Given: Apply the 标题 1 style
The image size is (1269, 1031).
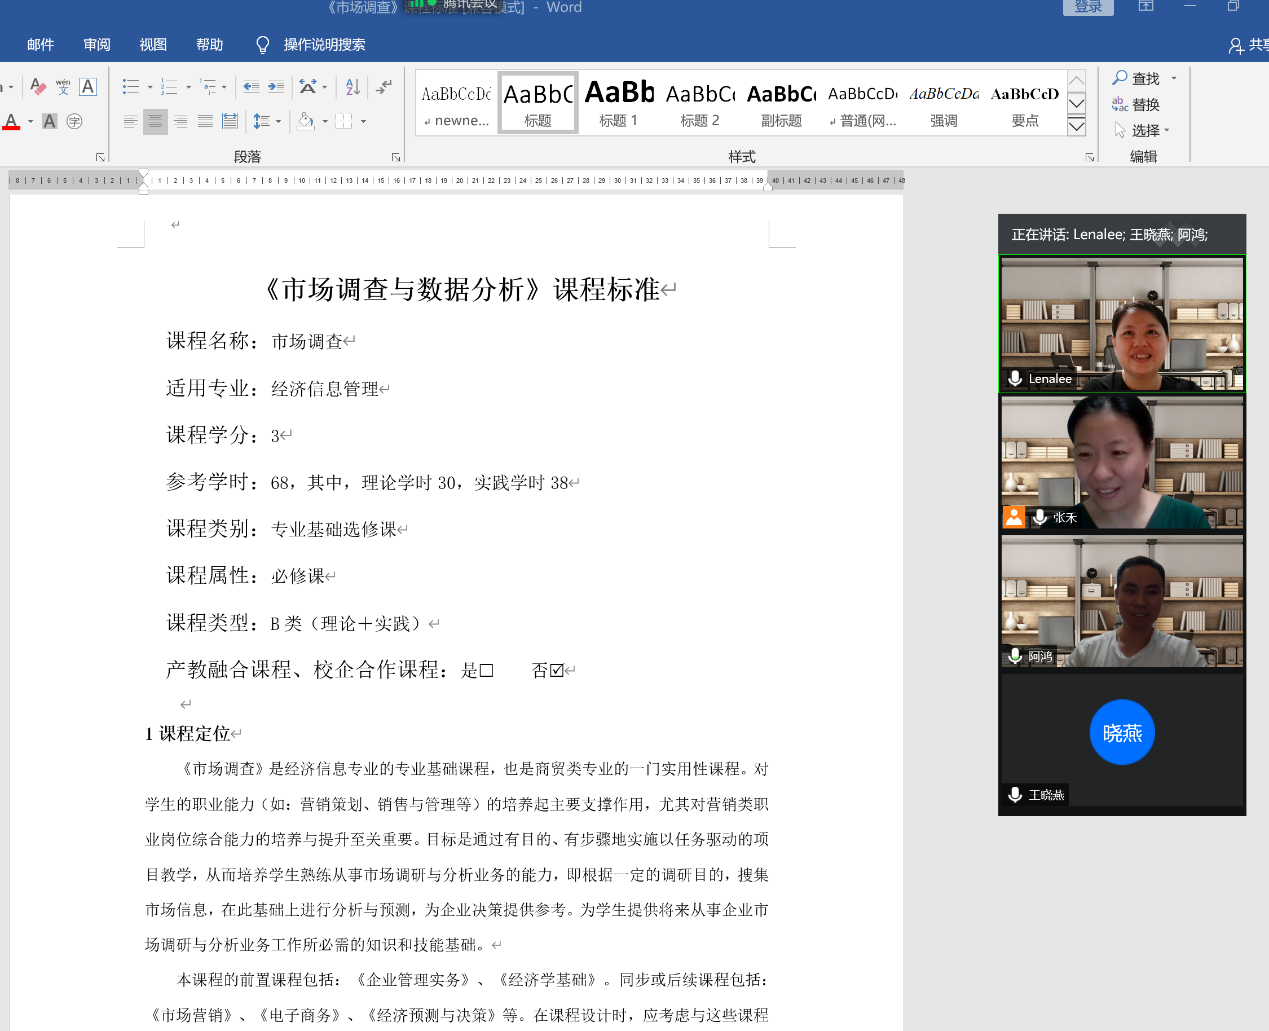Looking at the screenshot, I should coord(618,104).
